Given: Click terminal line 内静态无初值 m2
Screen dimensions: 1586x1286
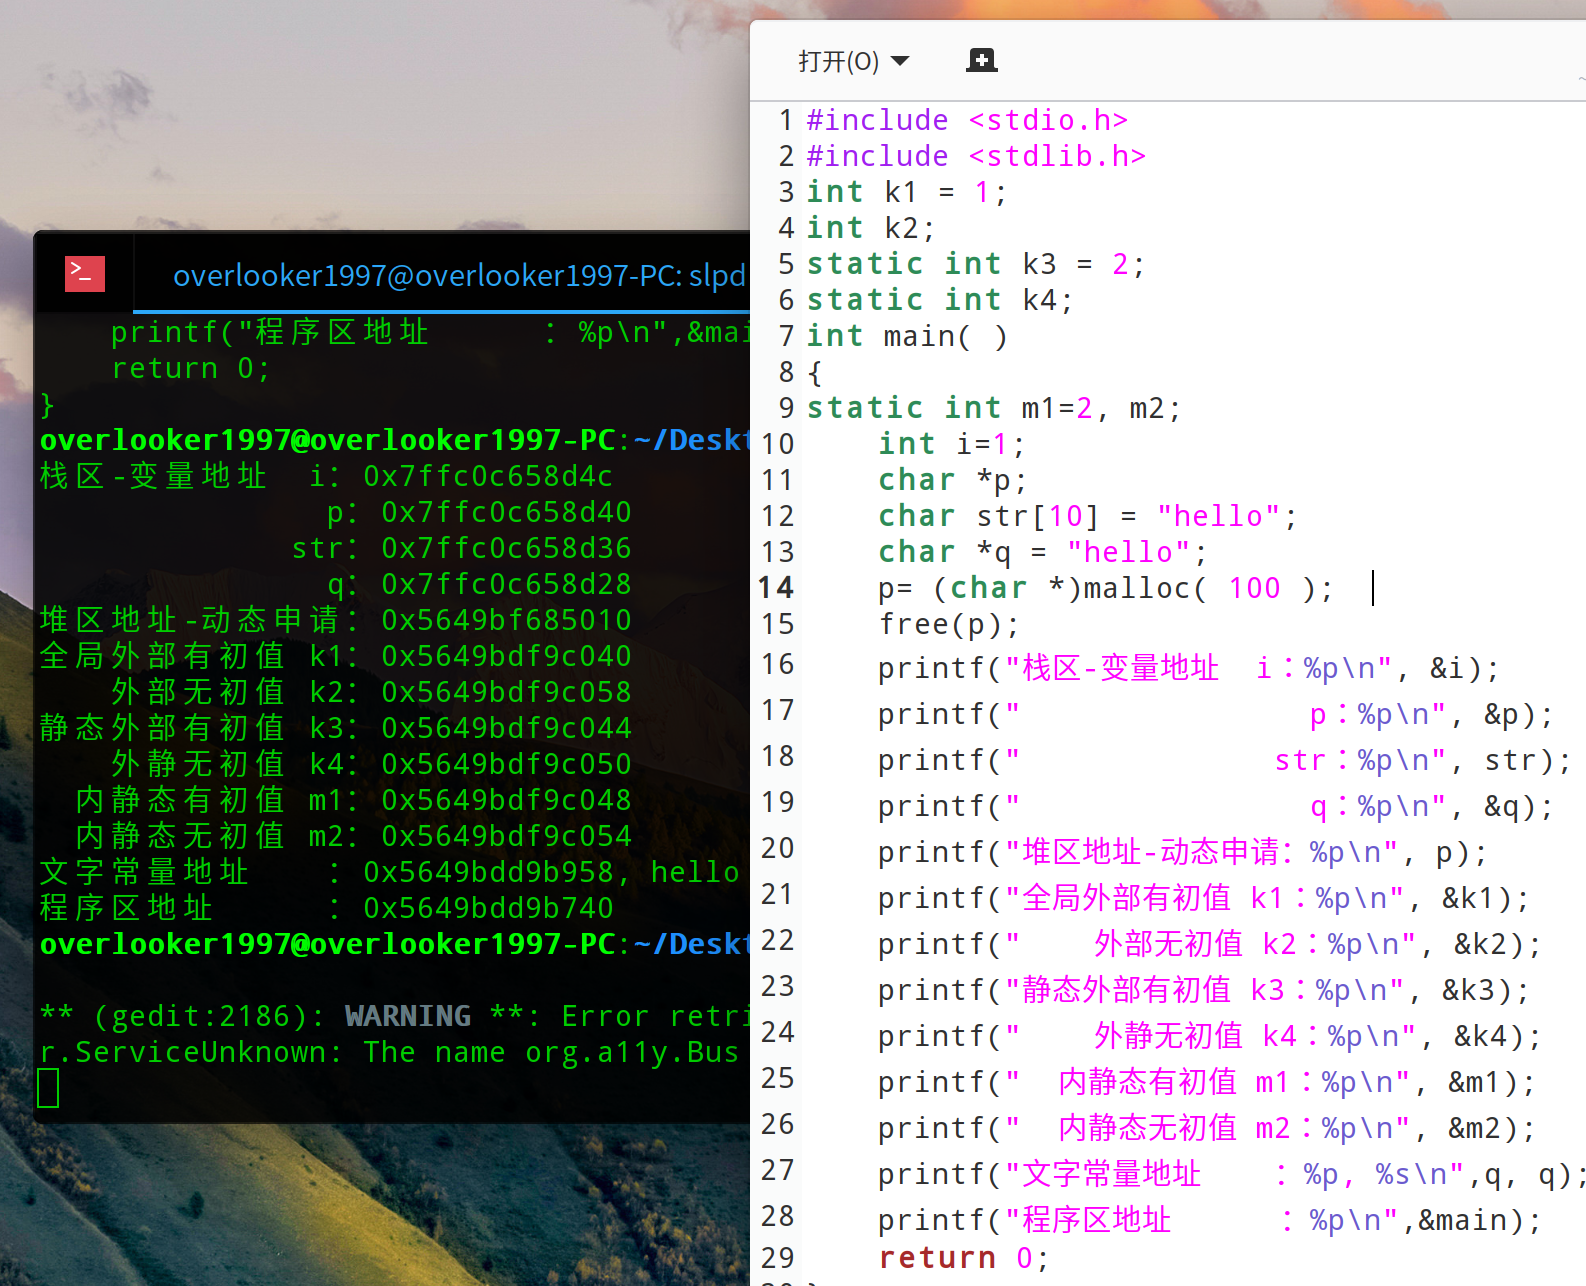Looking at the screenshot, I should click(x=354, y=836).
